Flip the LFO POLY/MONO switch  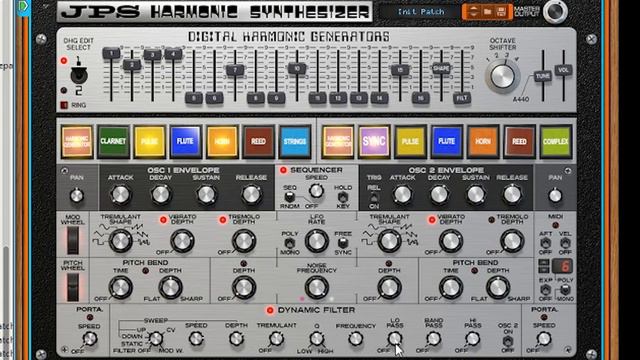290,243
